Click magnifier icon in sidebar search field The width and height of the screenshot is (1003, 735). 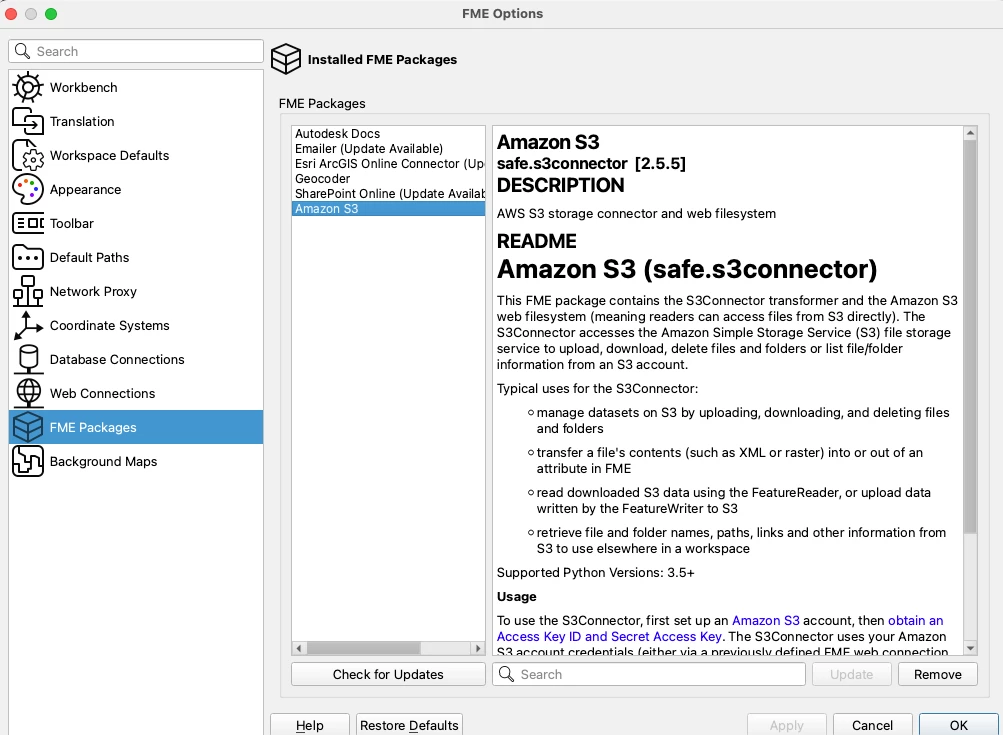[x=22, y=51]
